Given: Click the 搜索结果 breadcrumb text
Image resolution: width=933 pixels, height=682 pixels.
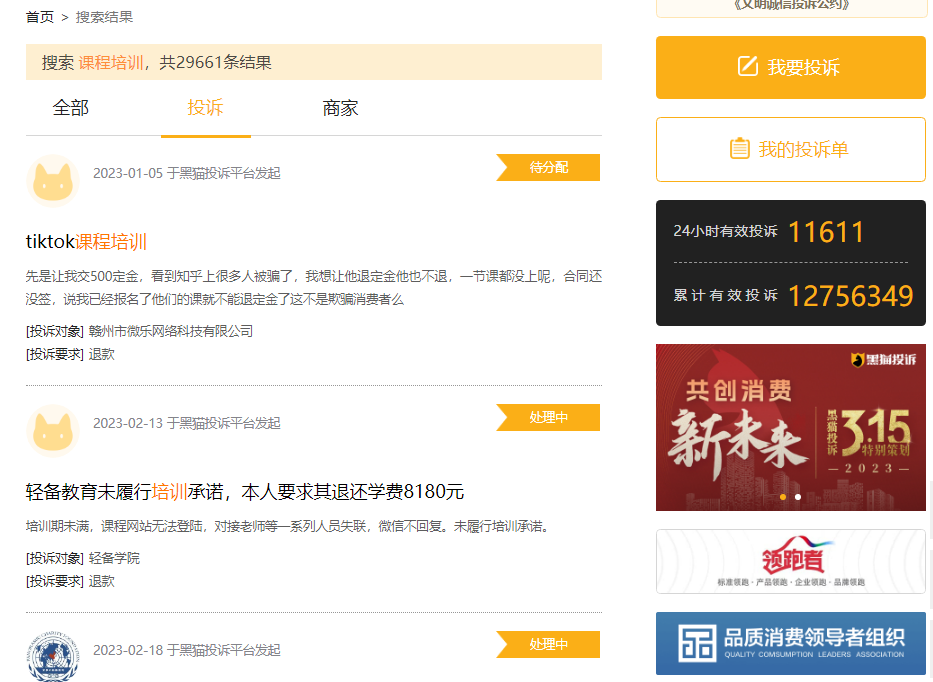Looking at the screenshot, I should (x=104, y=17).
